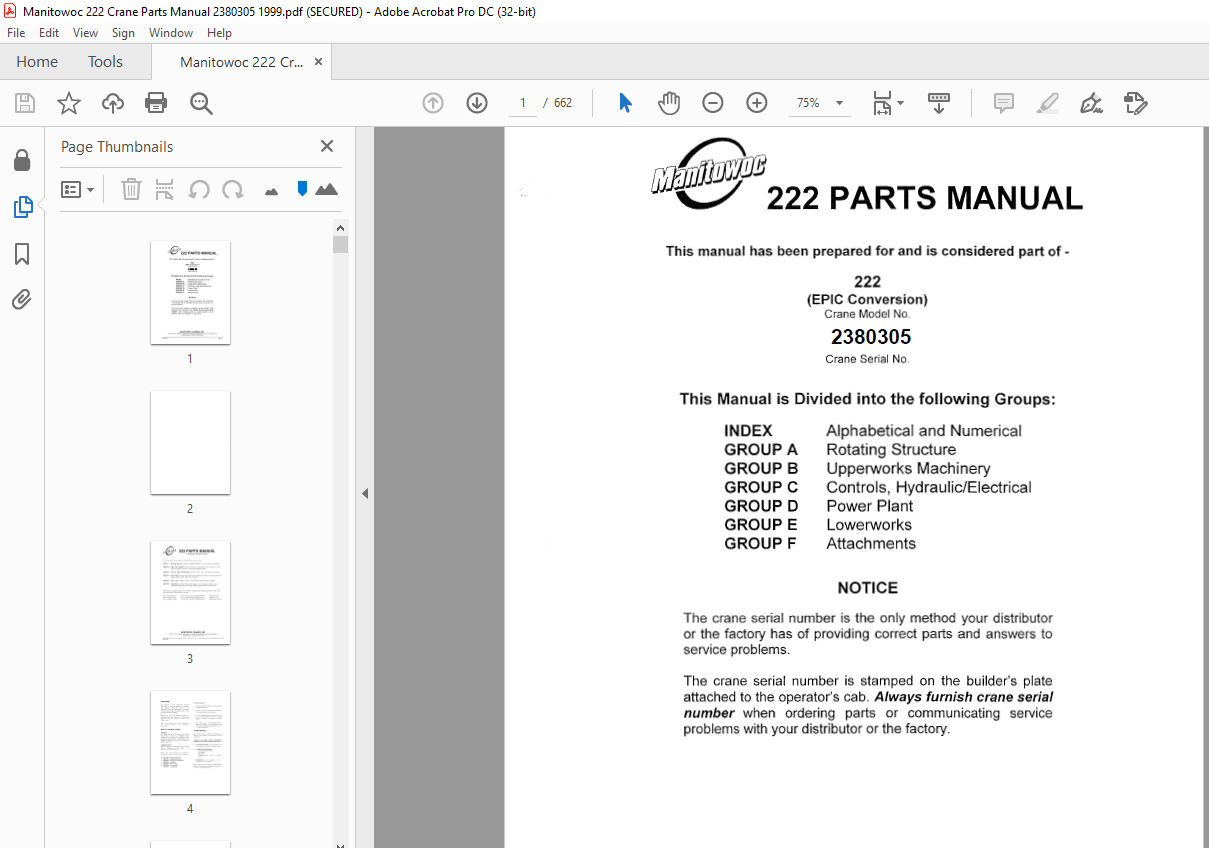The width and height of the screenshot is (1209, 848).
Task: Click 'Lowerworks' text on page
Action: (869, 525)
